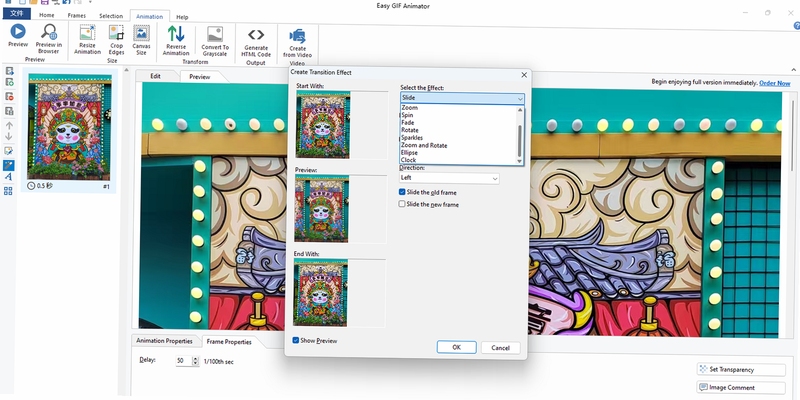Switch to the Help ribbon tab
This screenshot has width=800, height=400.
point(182,17)
